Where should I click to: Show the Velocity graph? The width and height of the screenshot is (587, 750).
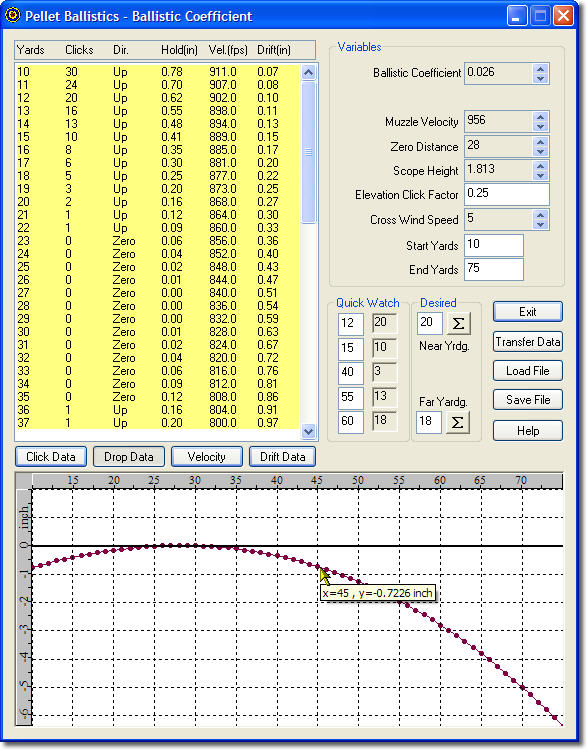[x=207, y=457]
